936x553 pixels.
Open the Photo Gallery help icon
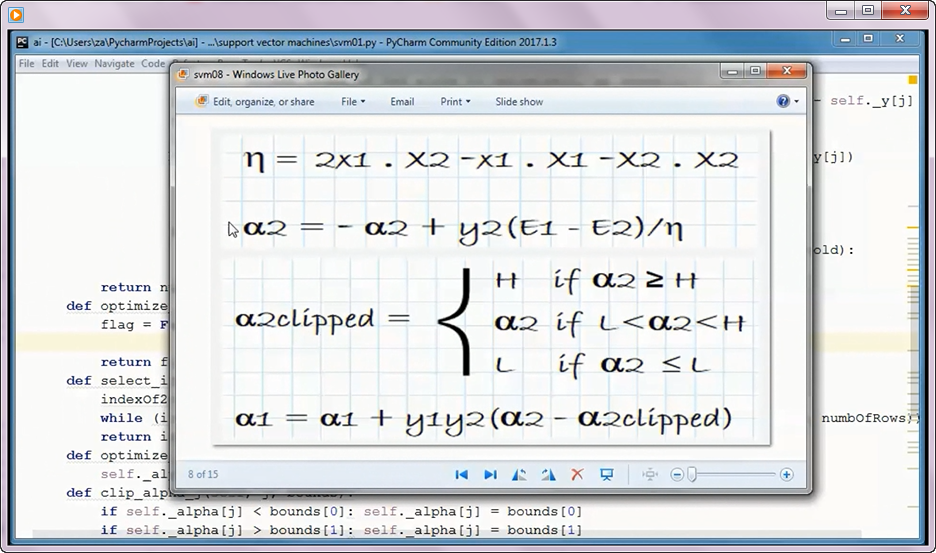tap(783, 101)
